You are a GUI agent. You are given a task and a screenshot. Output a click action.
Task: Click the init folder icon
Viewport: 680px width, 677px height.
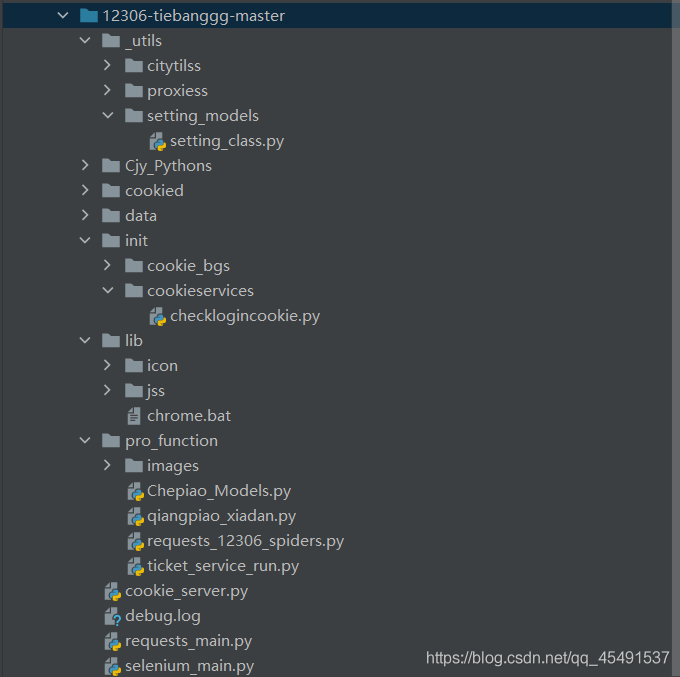point(111,241)
